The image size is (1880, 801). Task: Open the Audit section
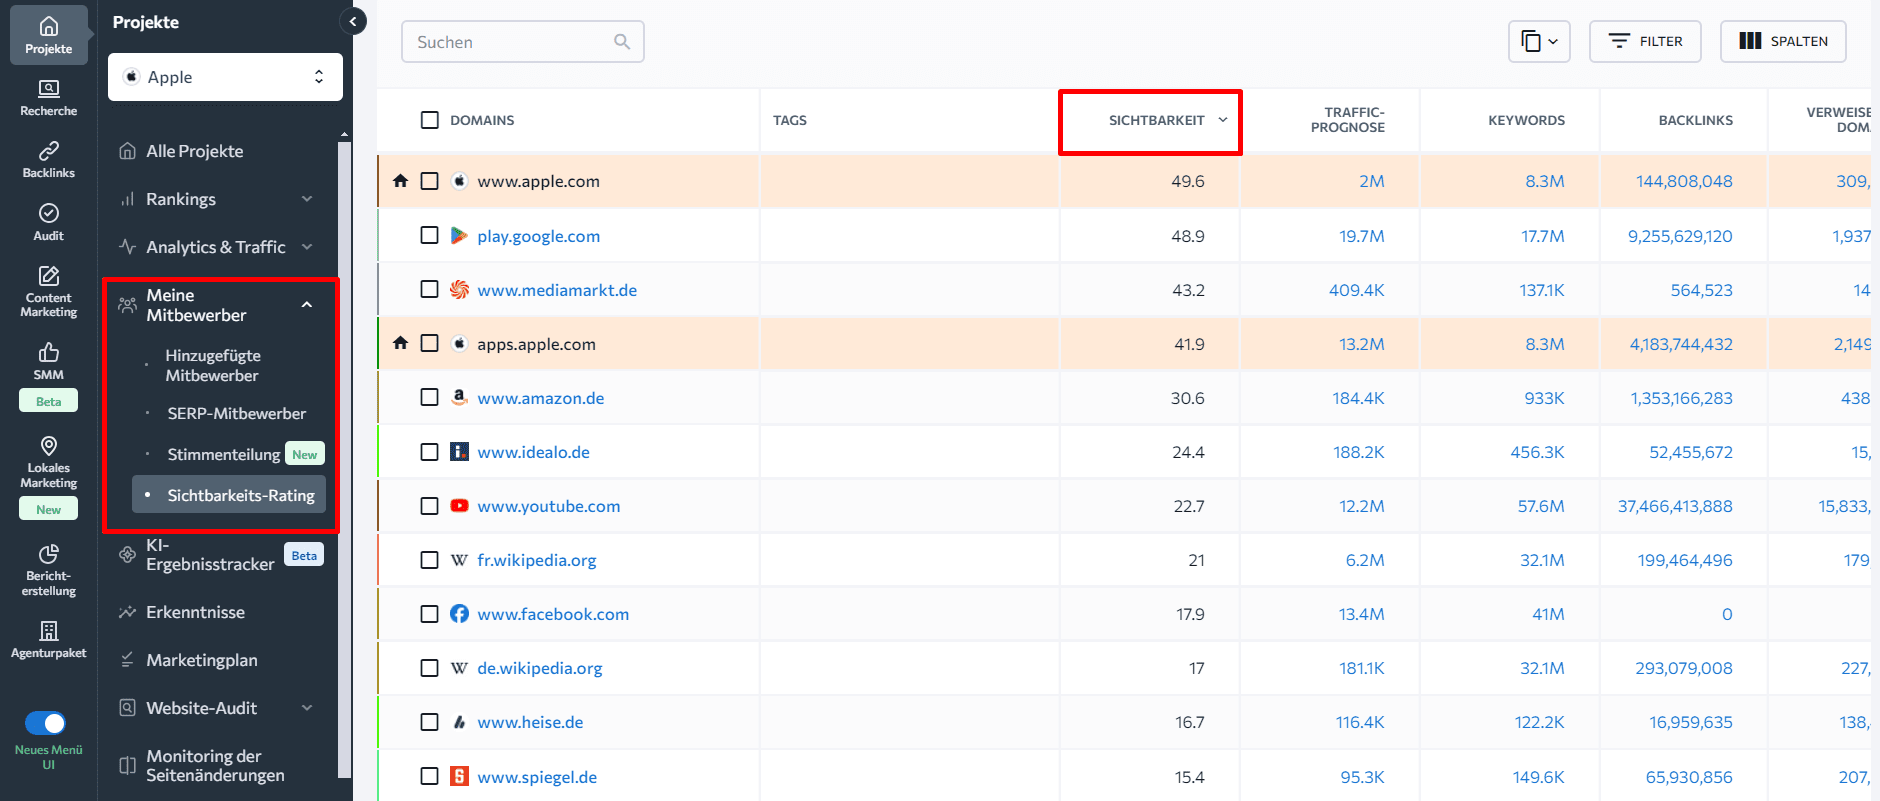point(48,222)
